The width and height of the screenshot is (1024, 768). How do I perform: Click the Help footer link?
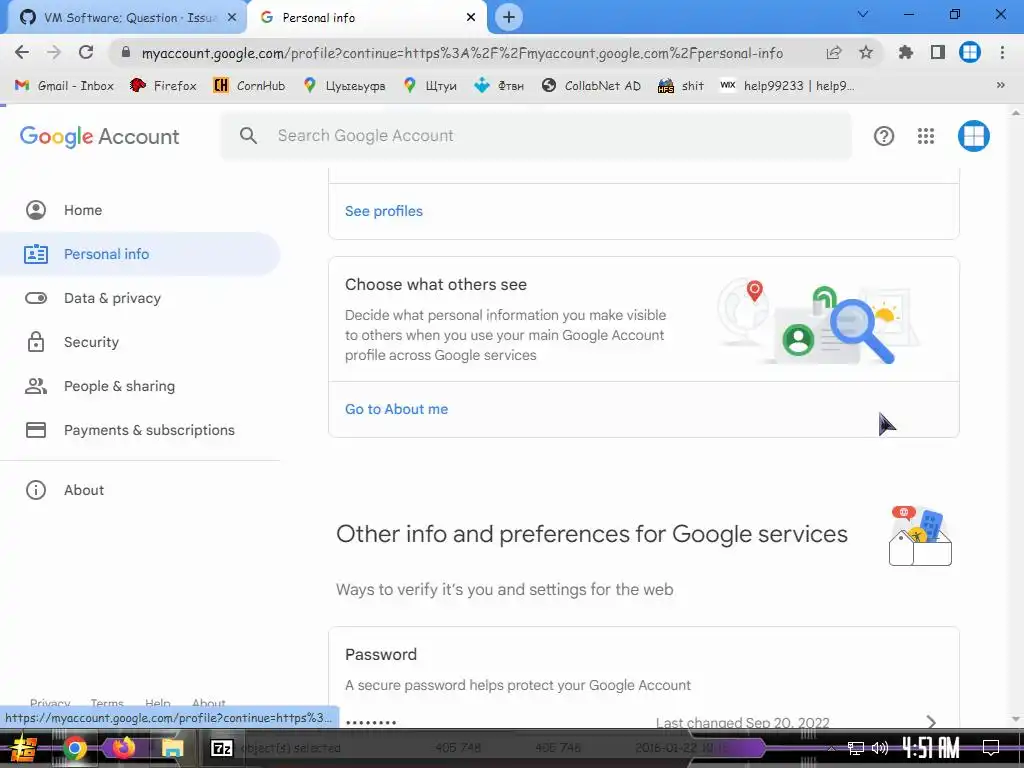pos(157,703)
